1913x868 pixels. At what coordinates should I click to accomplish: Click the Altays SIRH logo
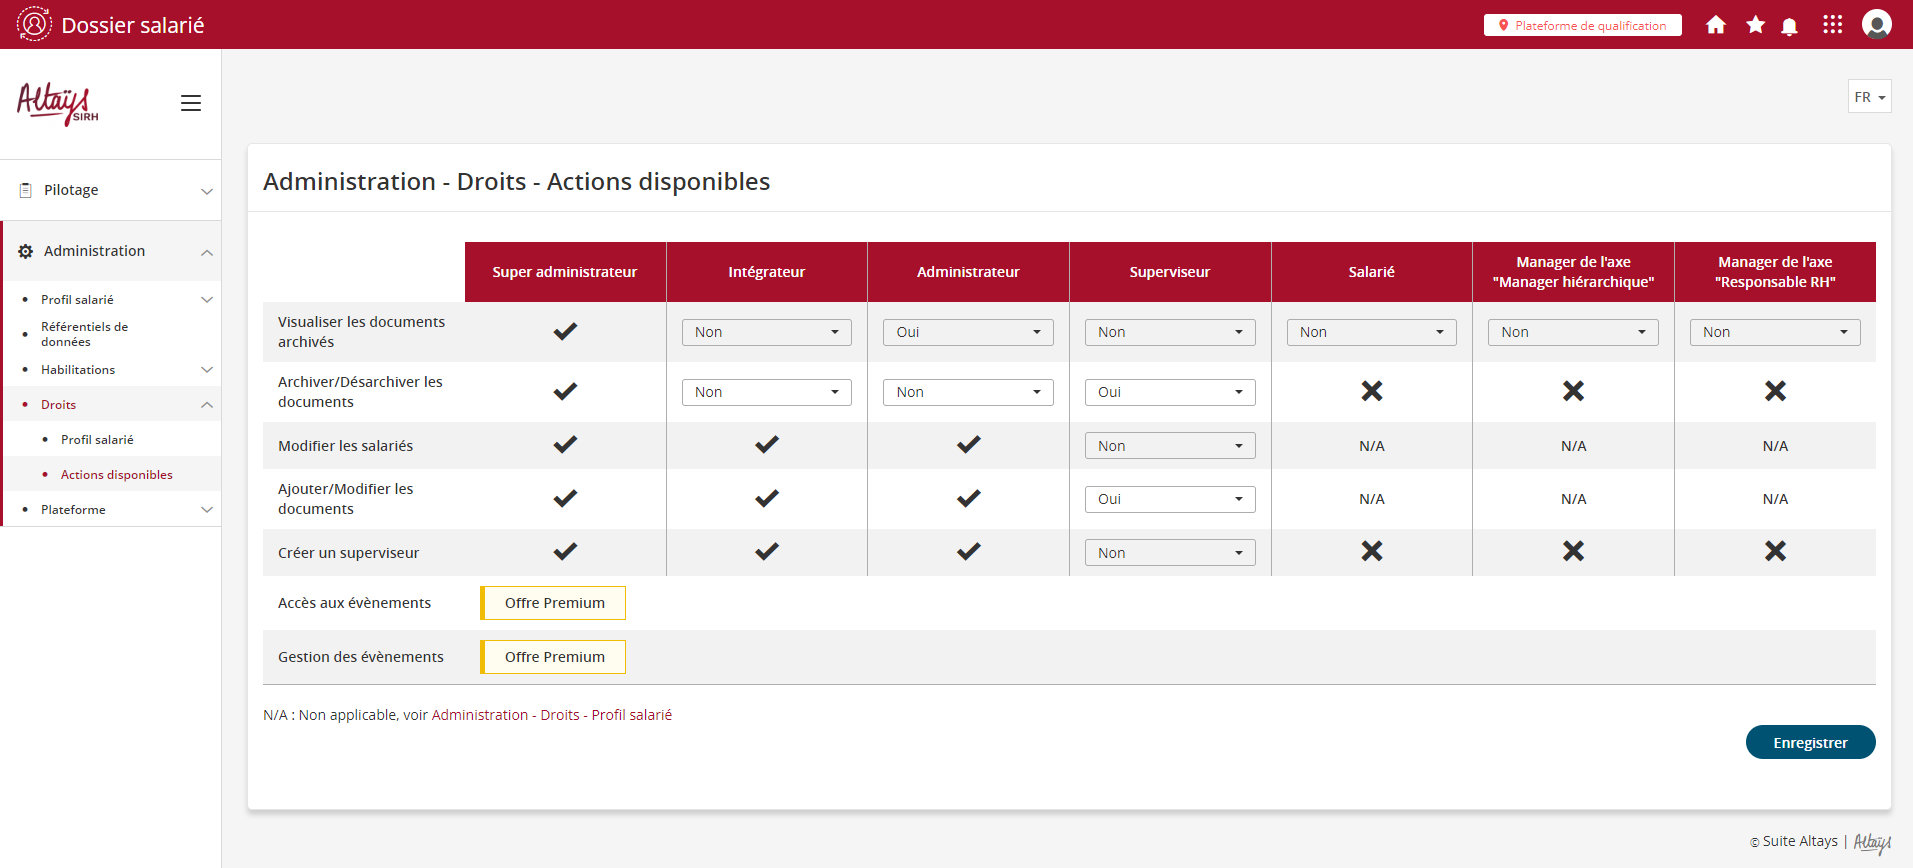tap(58, 103)
